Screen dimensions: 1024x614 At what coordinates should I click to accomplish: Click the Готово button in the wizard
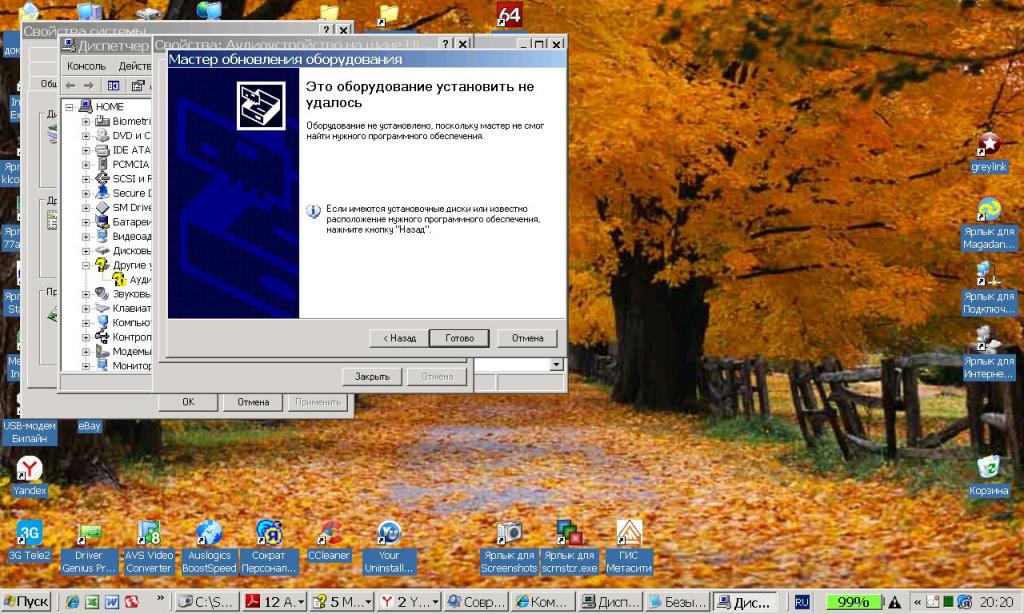click(x=459, y=338)
